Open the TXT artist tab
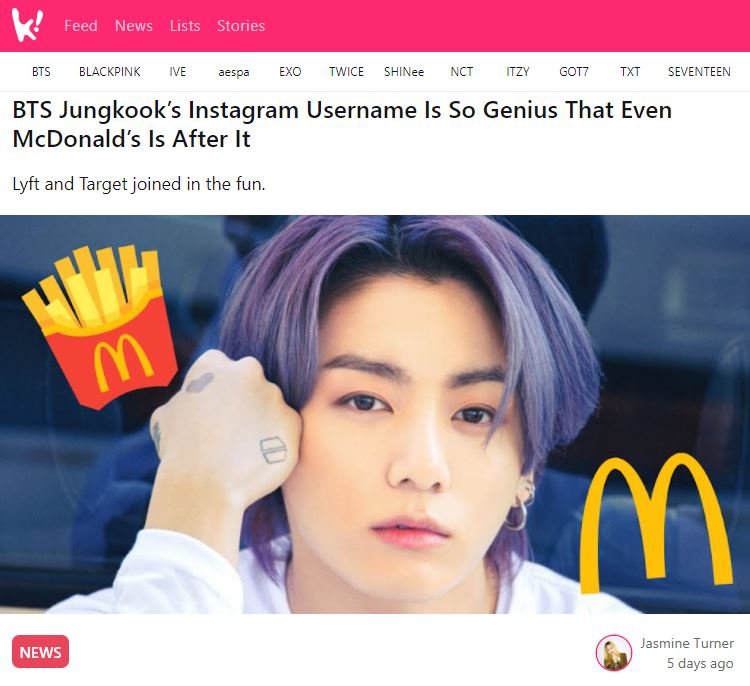This screenshot has height=686, width=750. click(x=630, y=72)
